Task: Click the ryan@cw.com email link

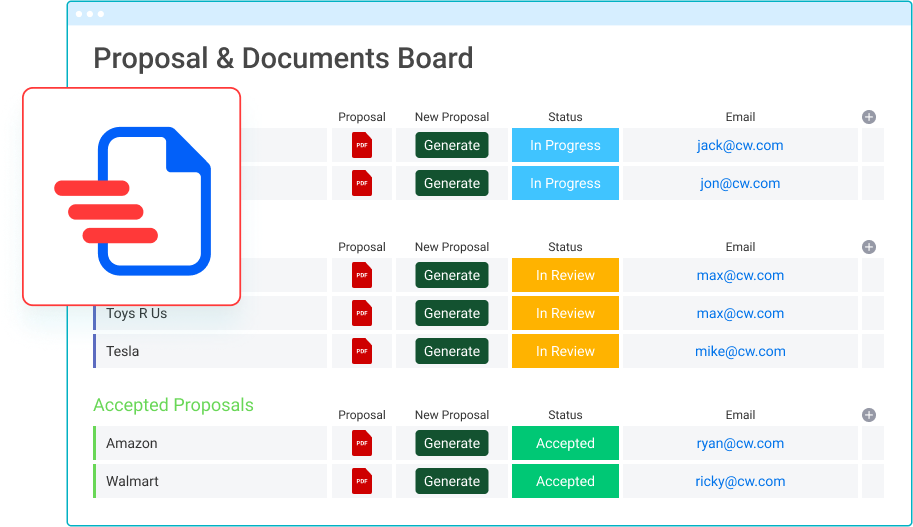Action: (740, 443)
